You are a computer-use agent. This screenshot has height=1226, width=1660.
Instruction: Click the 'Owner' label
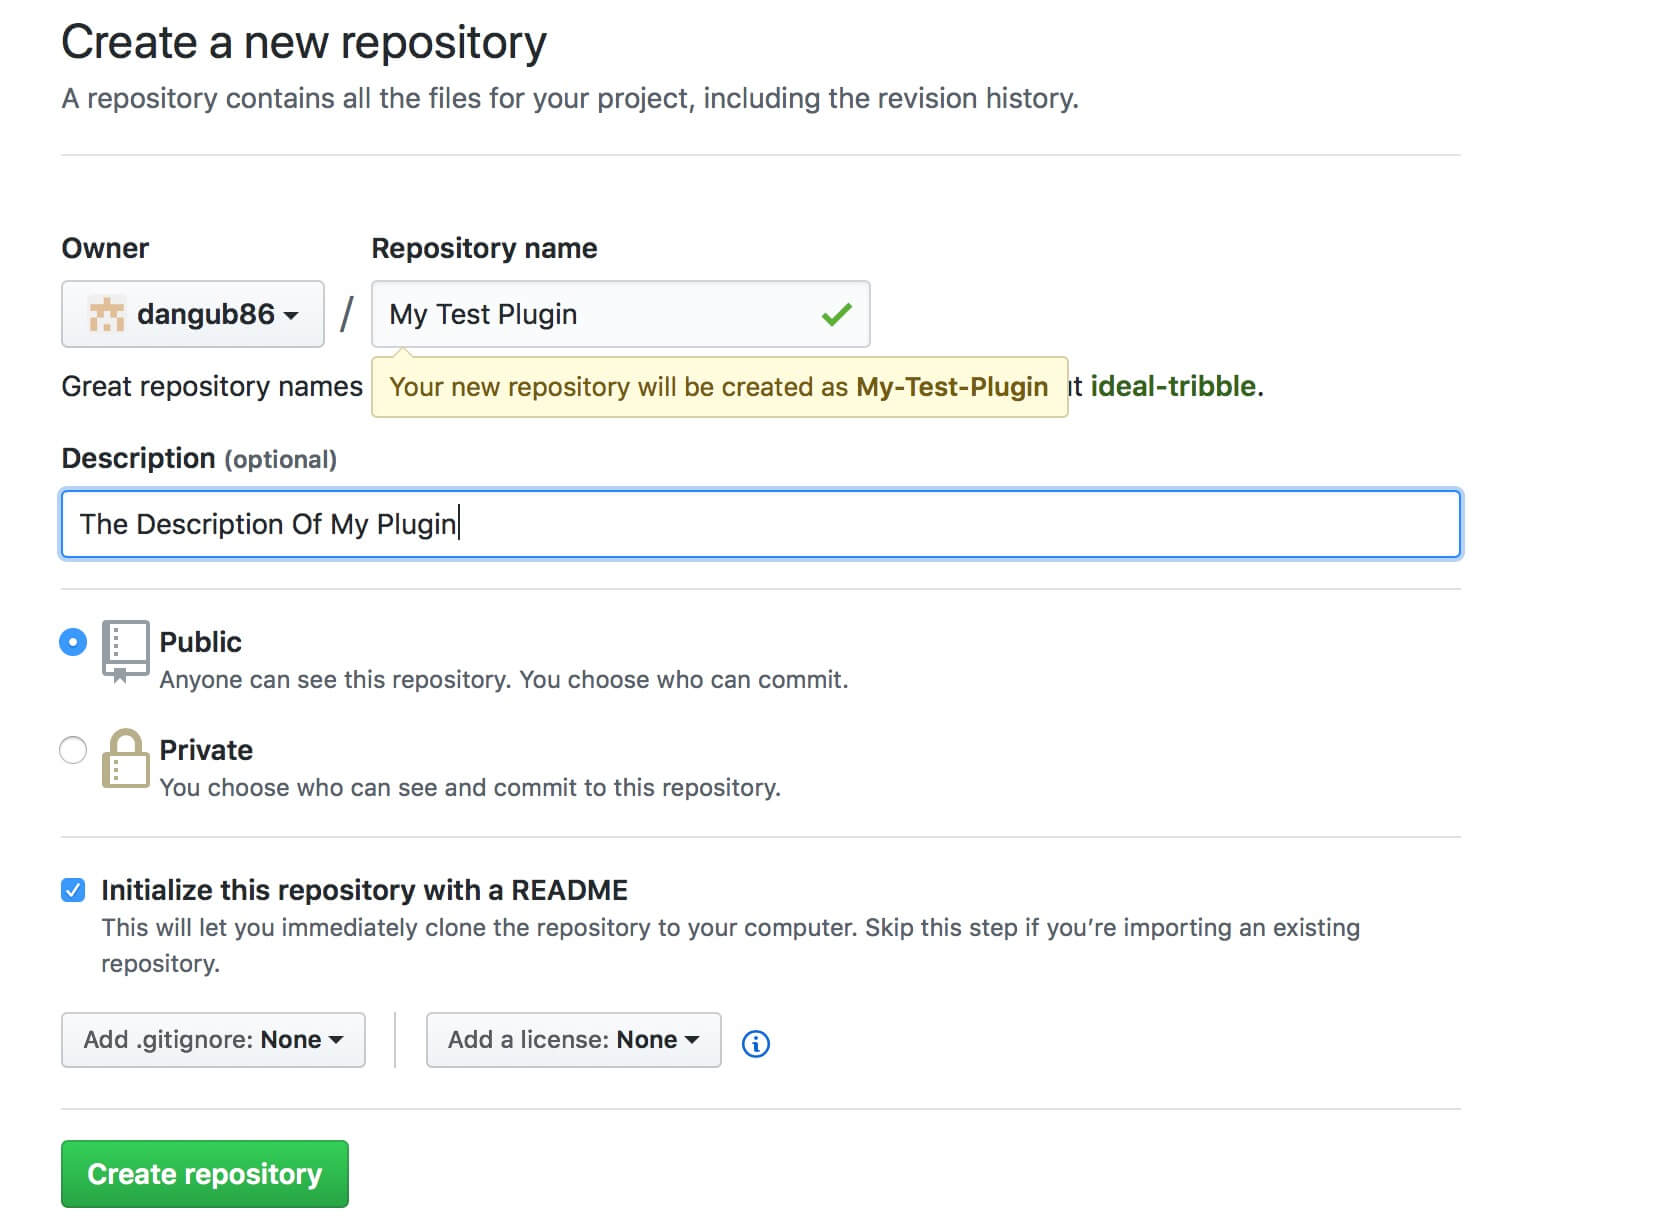pos(105,248)
